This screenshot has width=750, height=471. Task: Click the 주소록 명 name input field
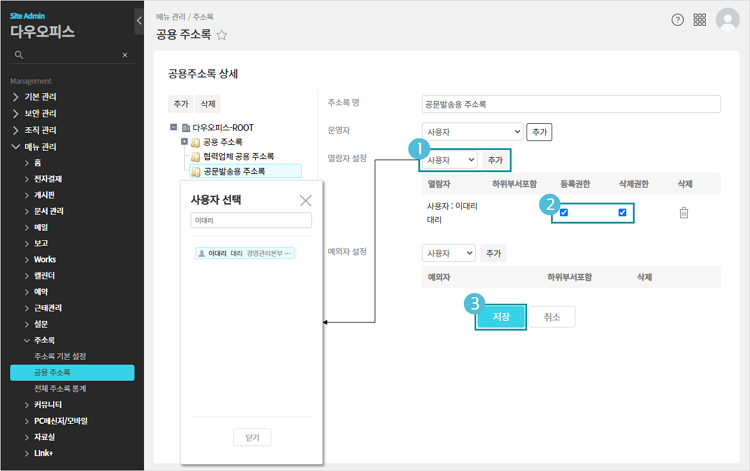pos(571,103)
